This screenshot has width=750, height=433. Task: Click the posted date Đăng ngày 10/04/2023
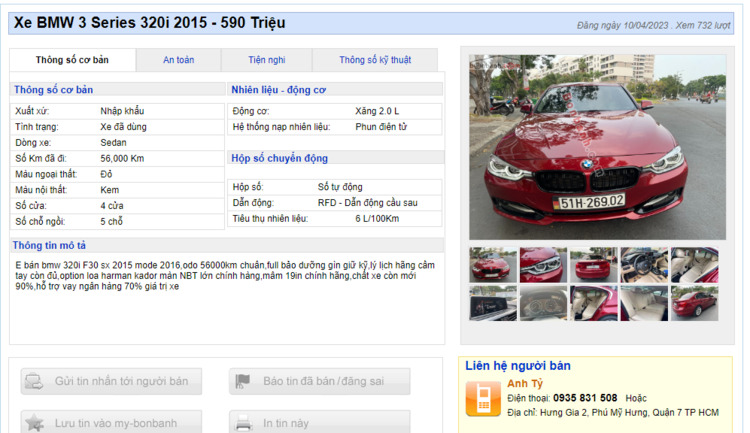tap(622, 25)
